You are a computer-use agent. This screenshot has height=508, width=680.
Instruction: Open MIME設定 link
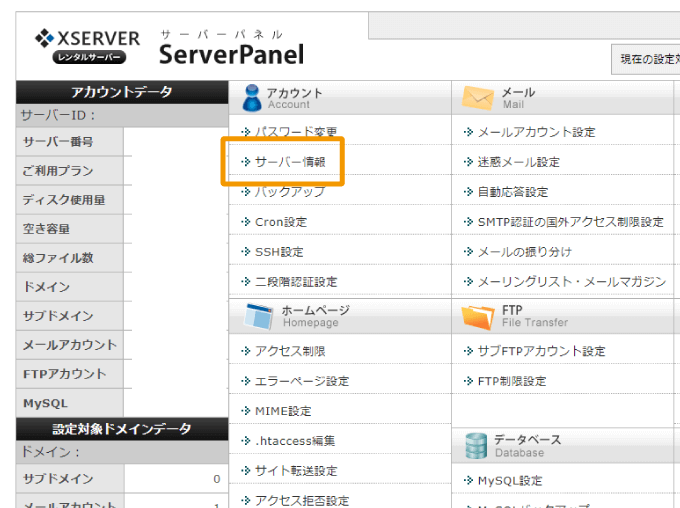(x=283, y=411)
